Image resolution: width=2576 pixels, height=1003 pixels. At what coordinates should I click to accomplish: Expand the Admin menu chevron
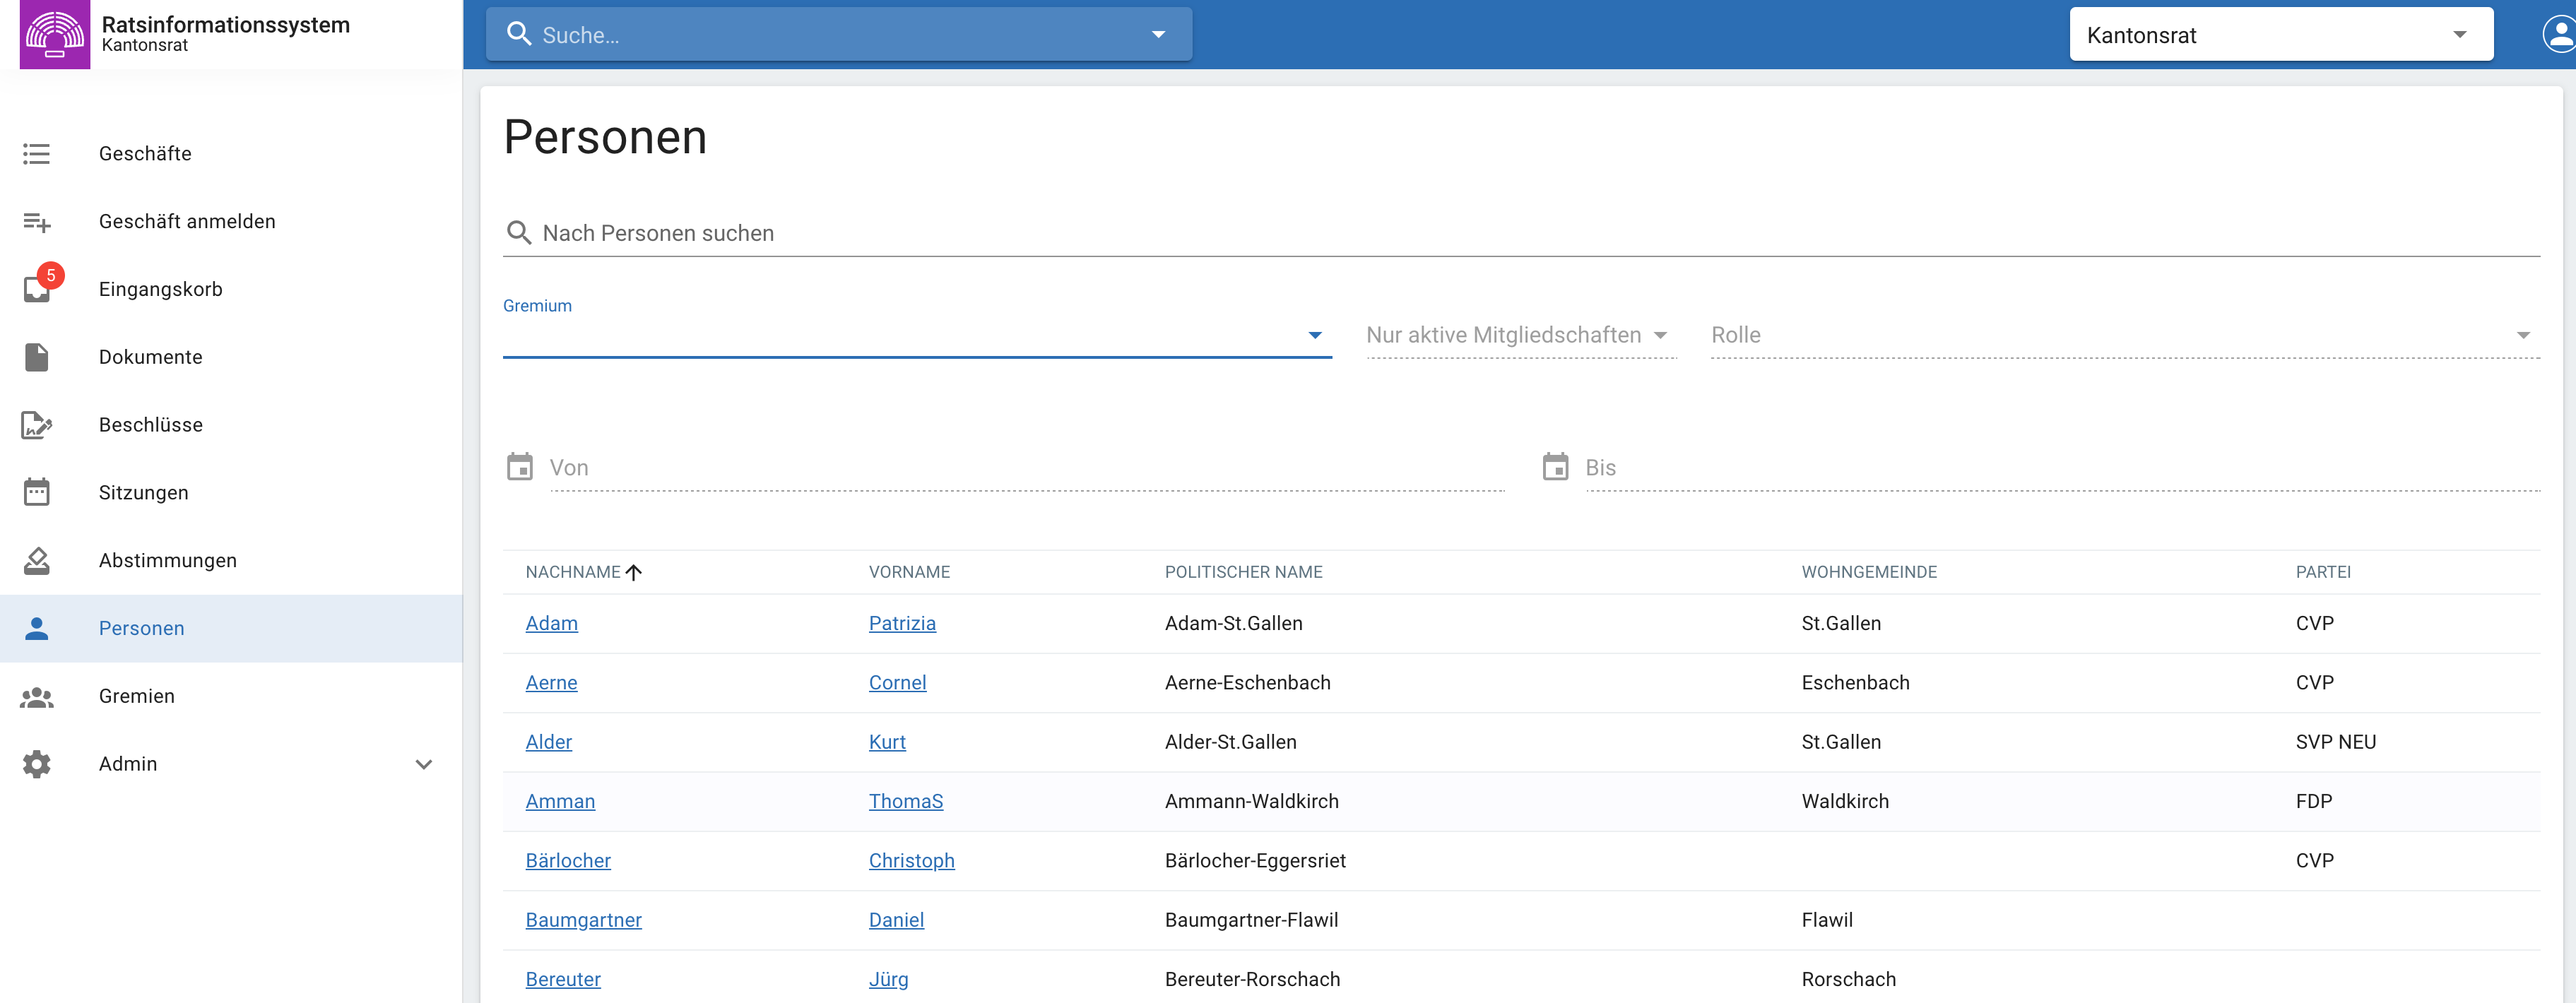click(x=424, y=765)
